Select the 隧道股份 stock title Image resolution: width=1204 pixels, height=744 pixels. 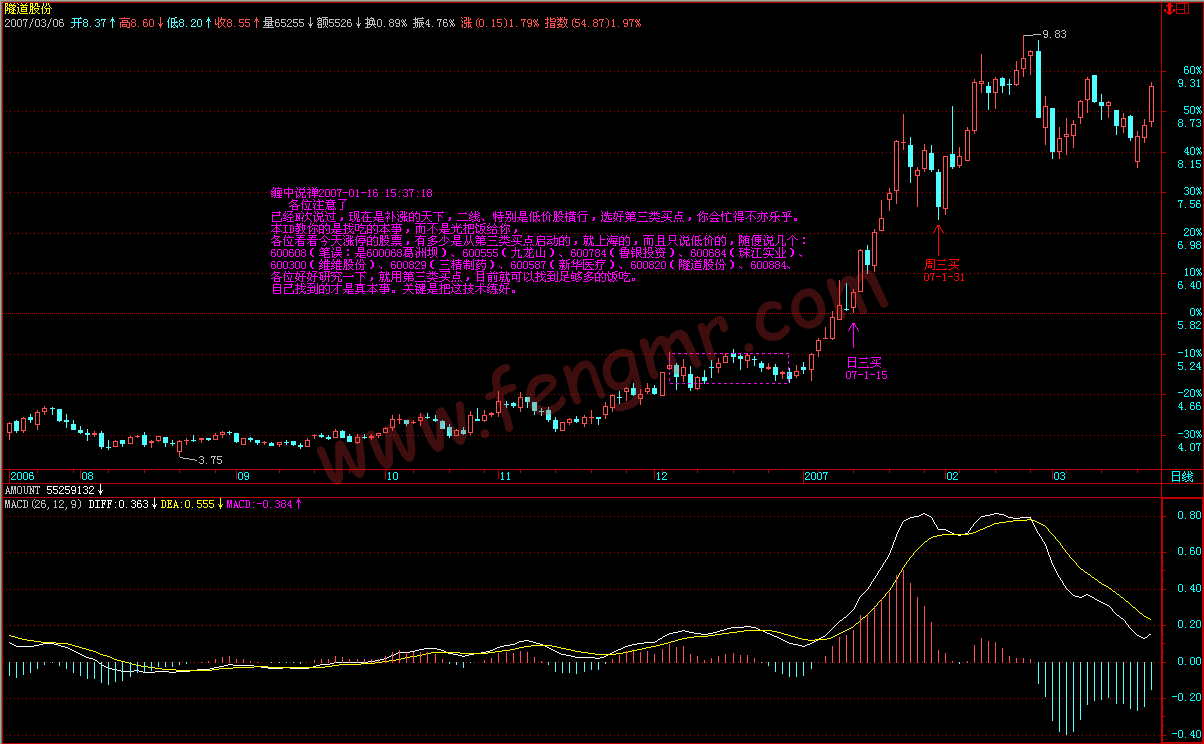coord(27,8)
